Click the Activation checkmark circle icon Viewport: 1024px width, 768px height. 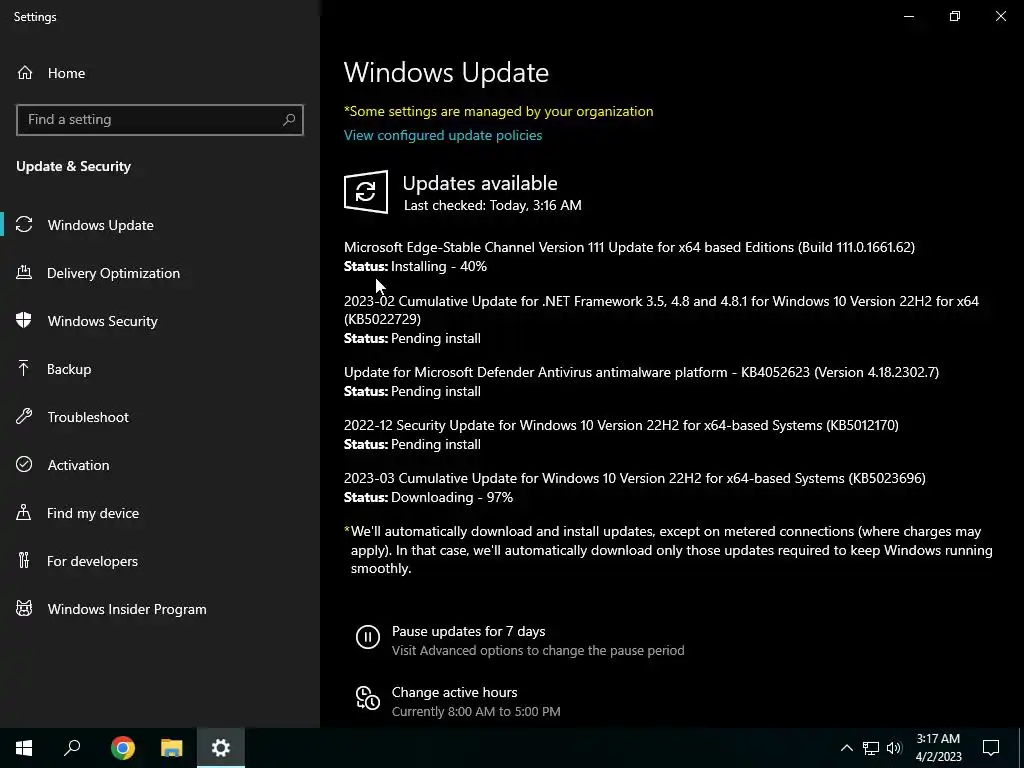pos(24,464)
